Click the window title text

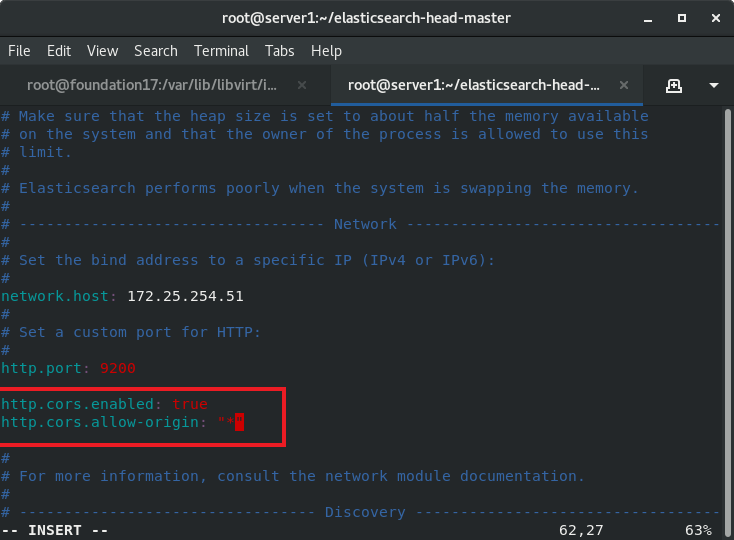pyautogui.click(x=366, y=18)
